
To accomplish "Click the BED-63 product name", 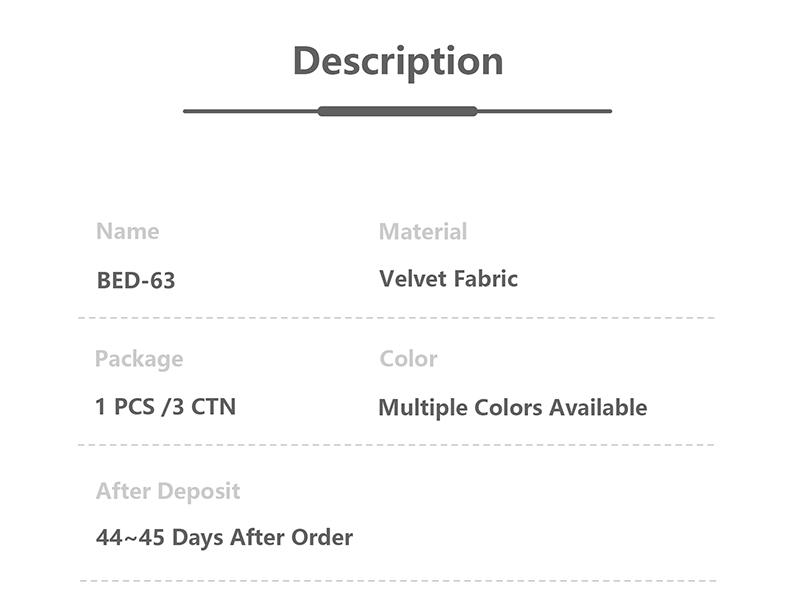I will tap(136, 281).
